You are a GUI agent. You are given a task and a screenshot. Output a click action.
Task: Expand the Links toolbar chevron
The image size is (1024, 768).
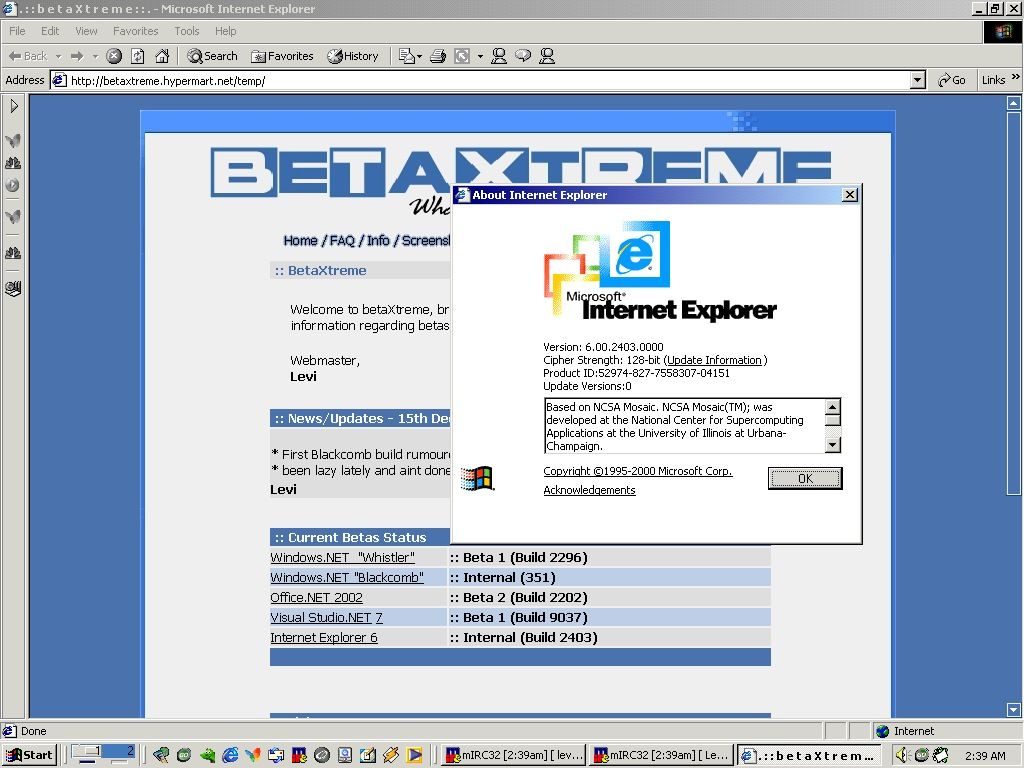click(x=1016, y=77)
